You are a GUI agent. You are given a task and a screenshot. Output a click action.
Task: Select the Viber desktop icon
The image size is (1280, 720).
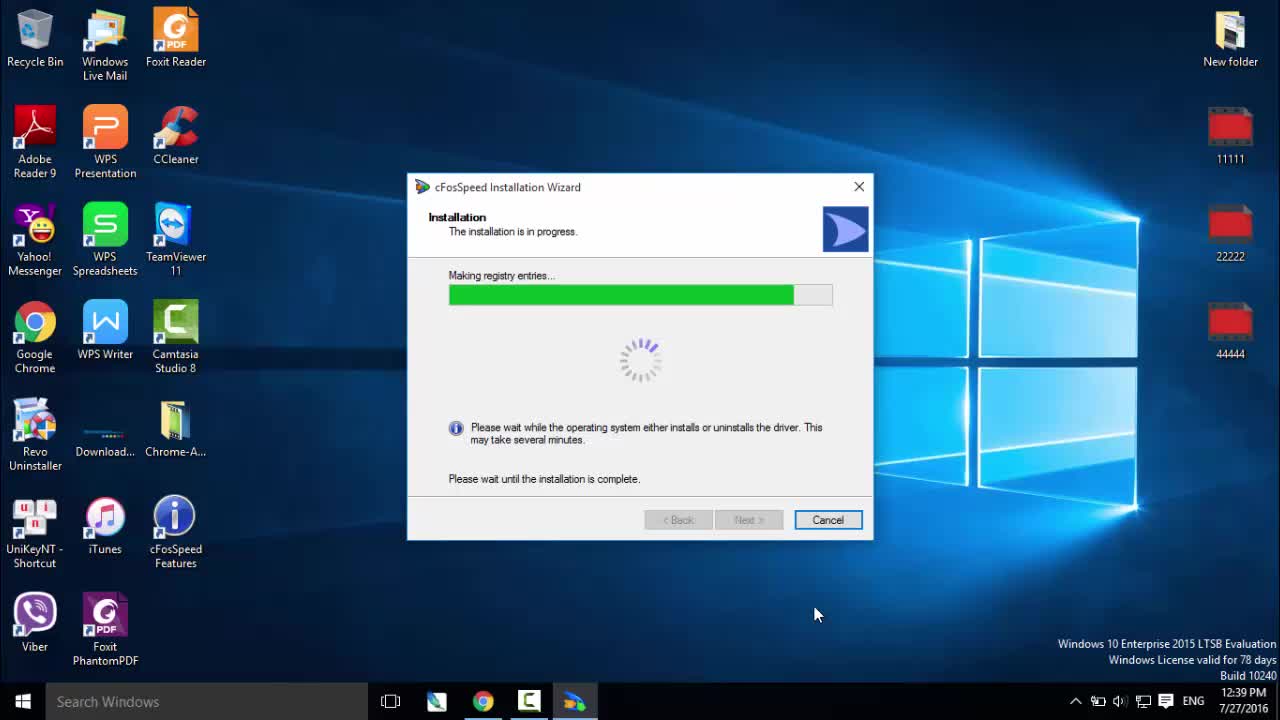click(35, 623)
